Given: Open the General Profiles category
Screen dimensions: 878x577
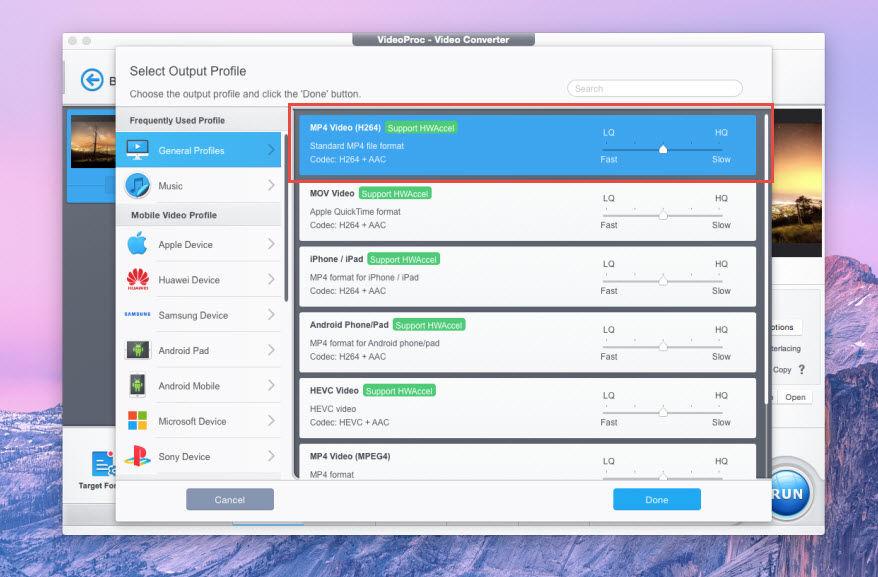Looking at the screenshot, I should click(x=199, y=150).
